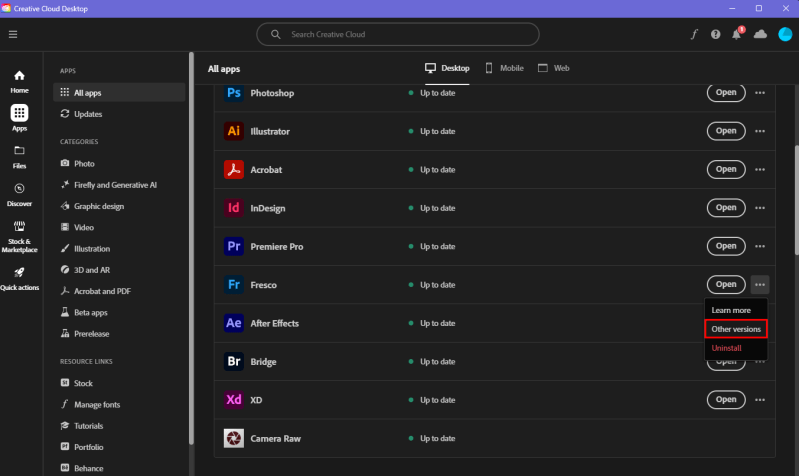The height and width of the screenshot is (476, 799).
Task: Choose Learn more from the Fresco menu
Action: tap(736, 310)
